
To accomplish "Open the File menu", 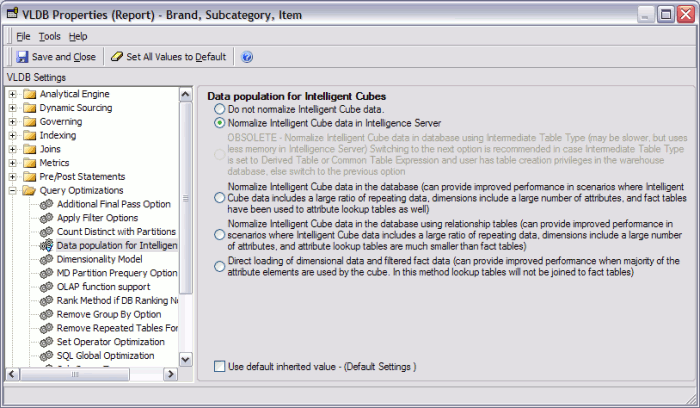I will (x=23, y=36).
